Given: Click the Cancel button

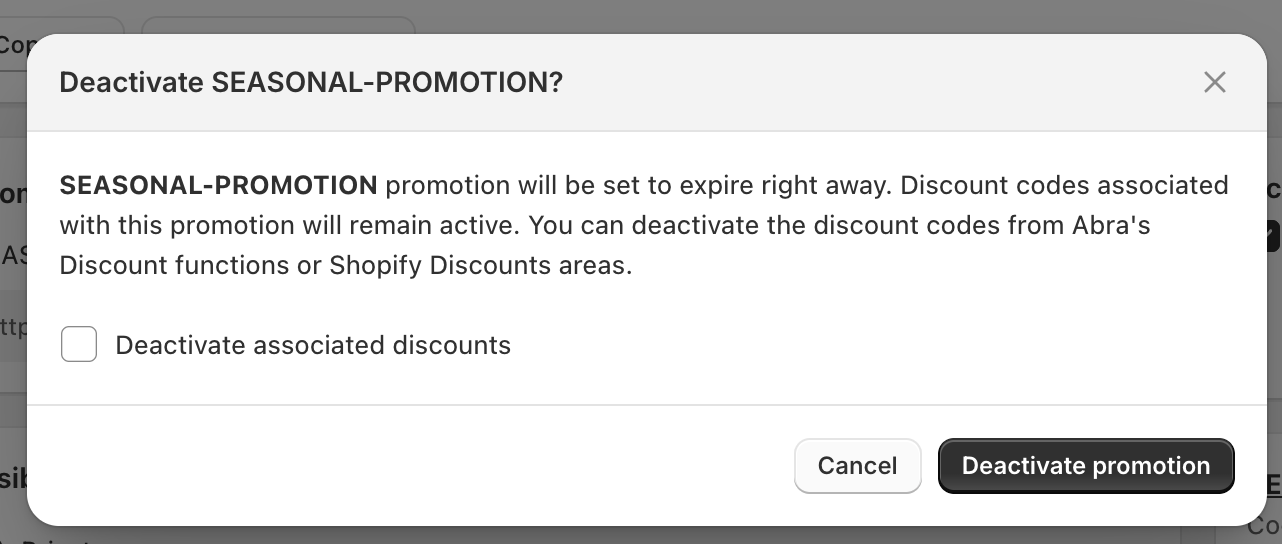Looking at the screenshot, I should click(857, 466).
